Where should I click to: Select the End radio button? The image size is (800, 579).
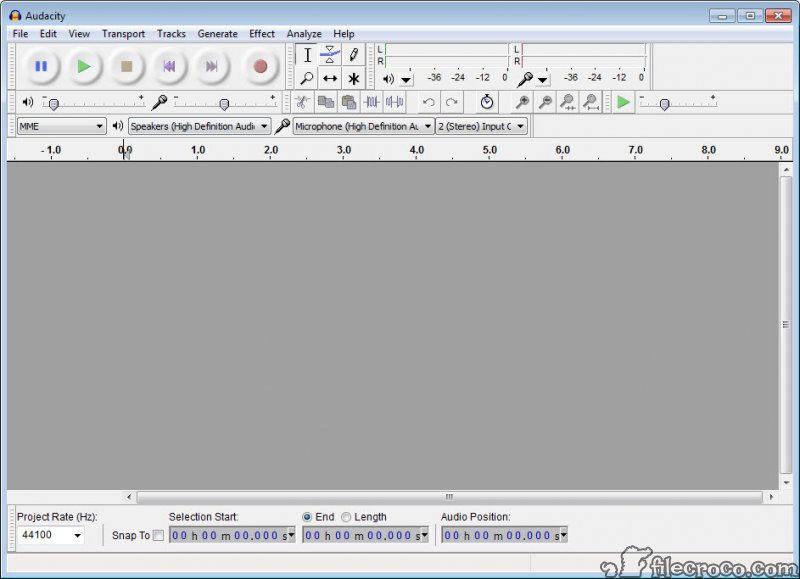307,517
